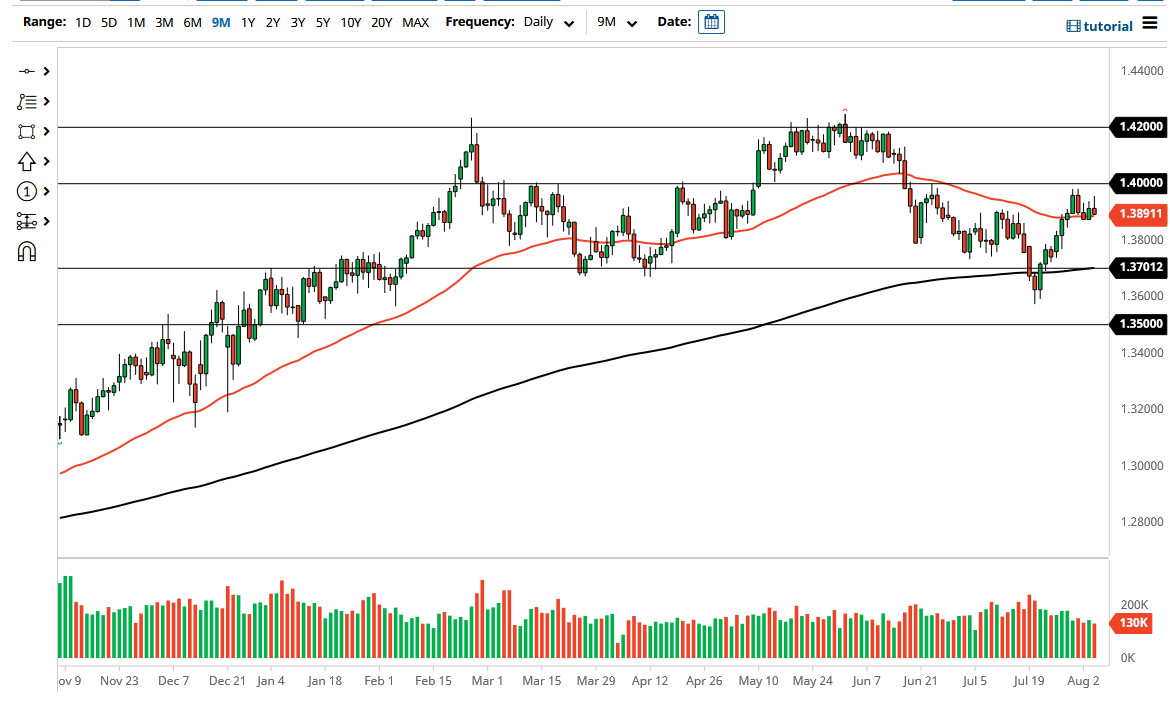Select the Fibonacci/text-lines drawing tool icon
The image size is (1170, 706).
point(26,101)
